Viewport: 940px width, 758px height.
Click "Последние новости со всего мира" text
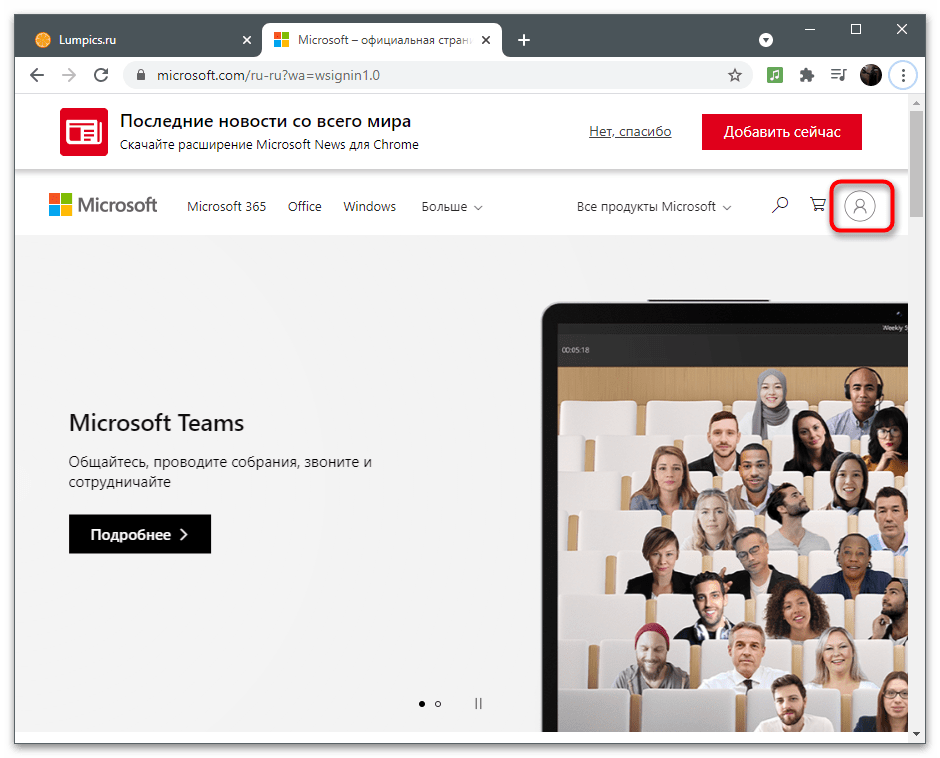266,121
